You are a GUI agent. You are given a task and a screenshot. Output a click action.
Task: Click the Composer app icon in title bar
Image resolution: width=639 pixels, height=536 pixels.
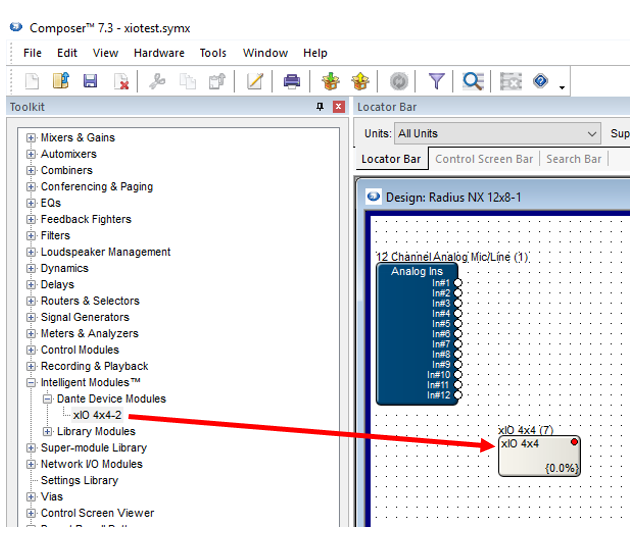pos(16,27)
